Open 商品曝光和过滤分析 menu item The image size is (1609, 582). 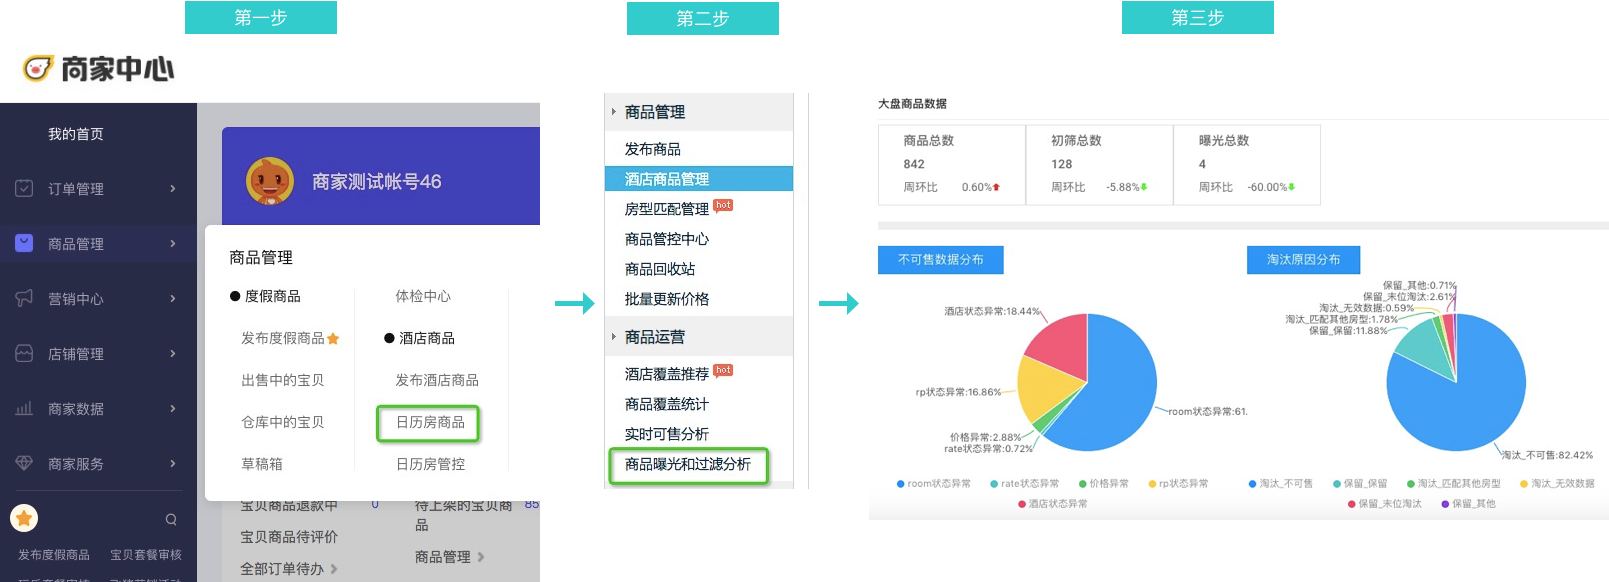pos(688,464)
